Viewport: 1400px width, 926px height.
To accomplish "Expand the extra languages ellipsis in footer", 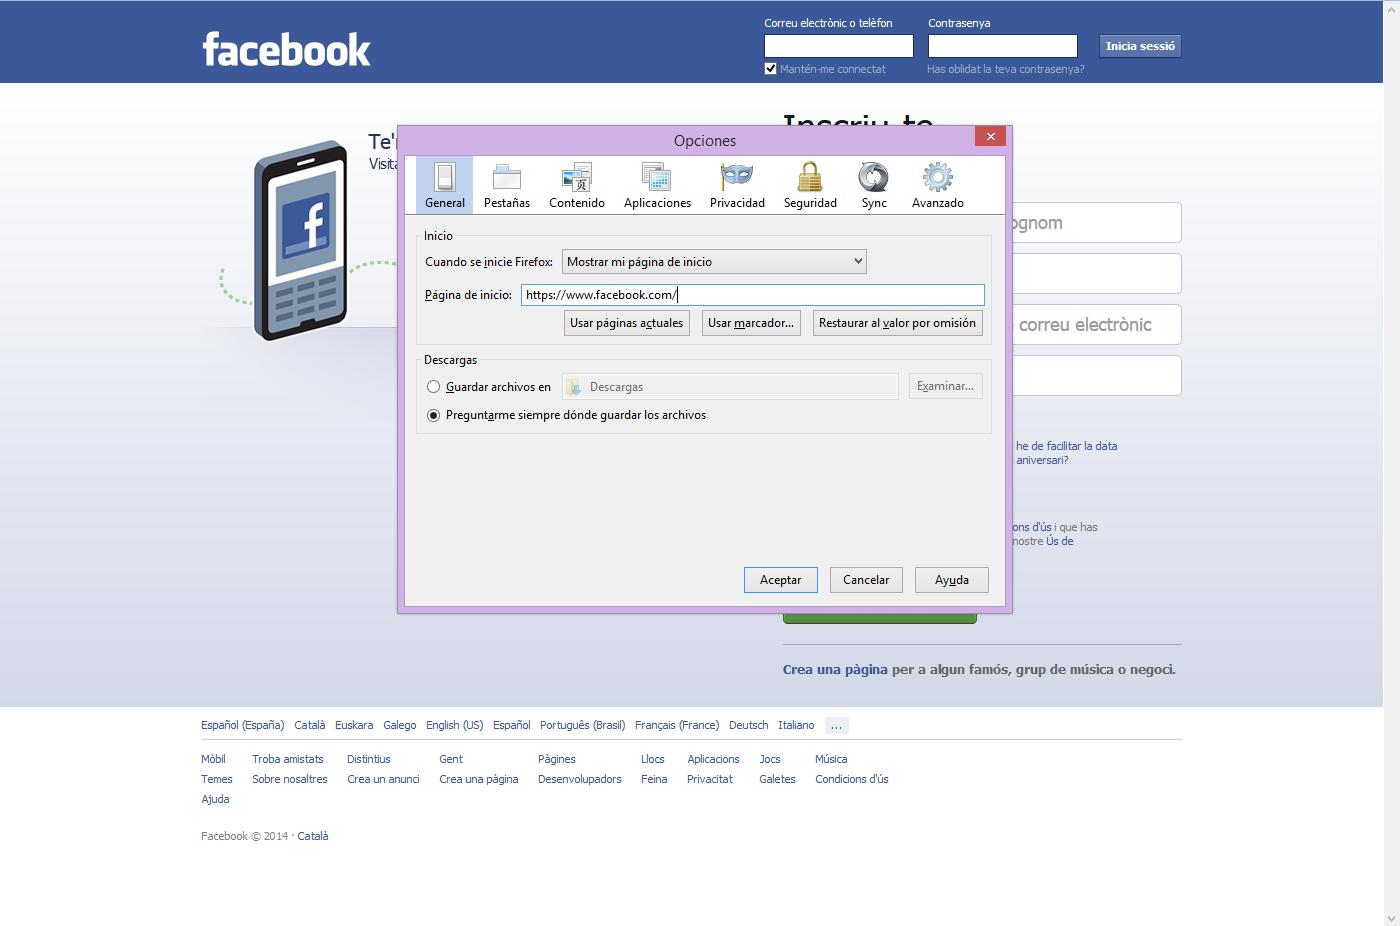I will [x=836, y=725].
